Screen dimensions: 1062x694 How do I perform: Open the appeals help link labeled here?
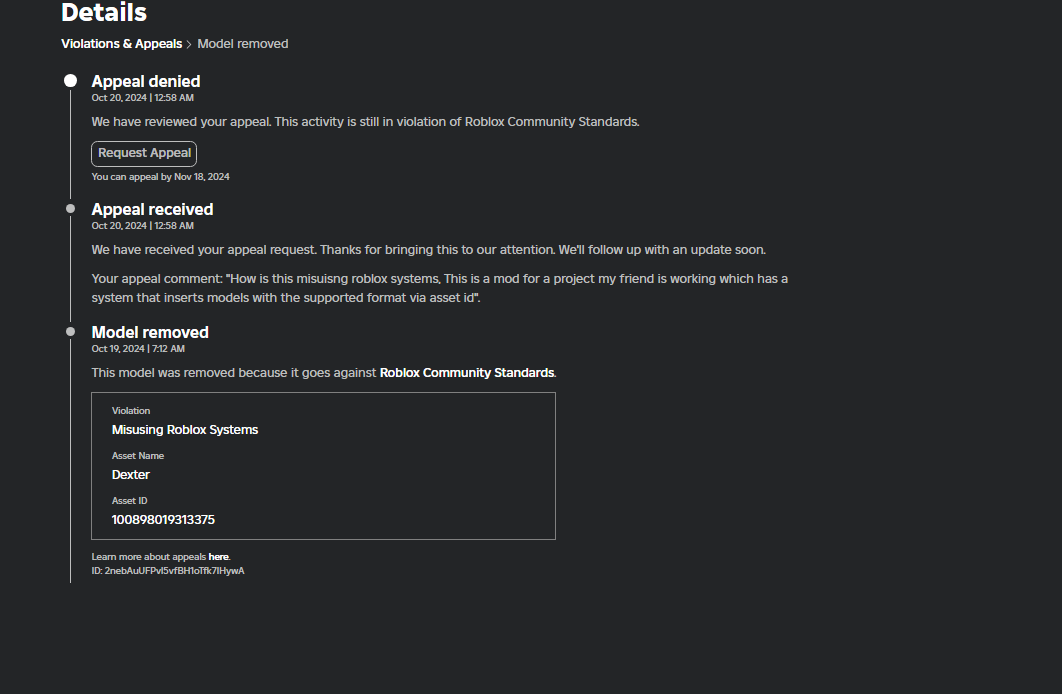click(218, 556)
